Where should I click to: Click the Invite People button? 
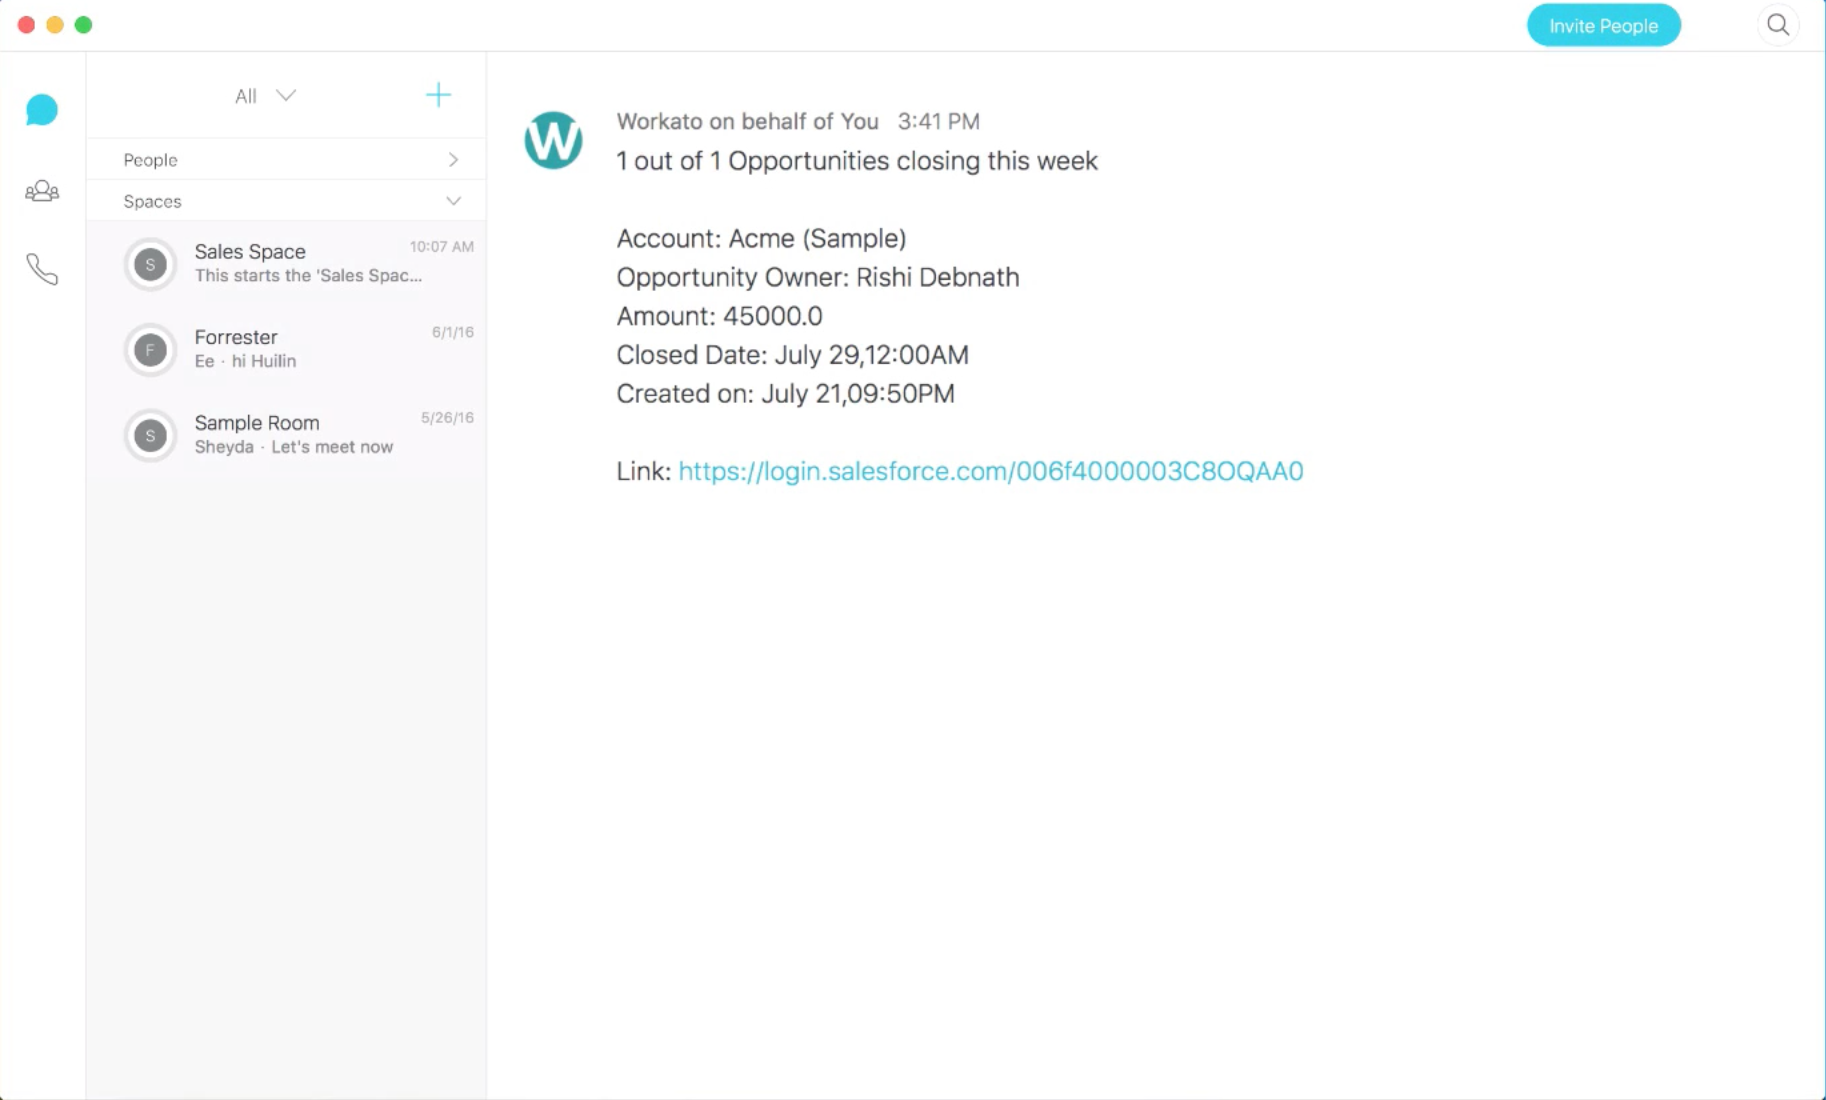[x=1603, y=26]
